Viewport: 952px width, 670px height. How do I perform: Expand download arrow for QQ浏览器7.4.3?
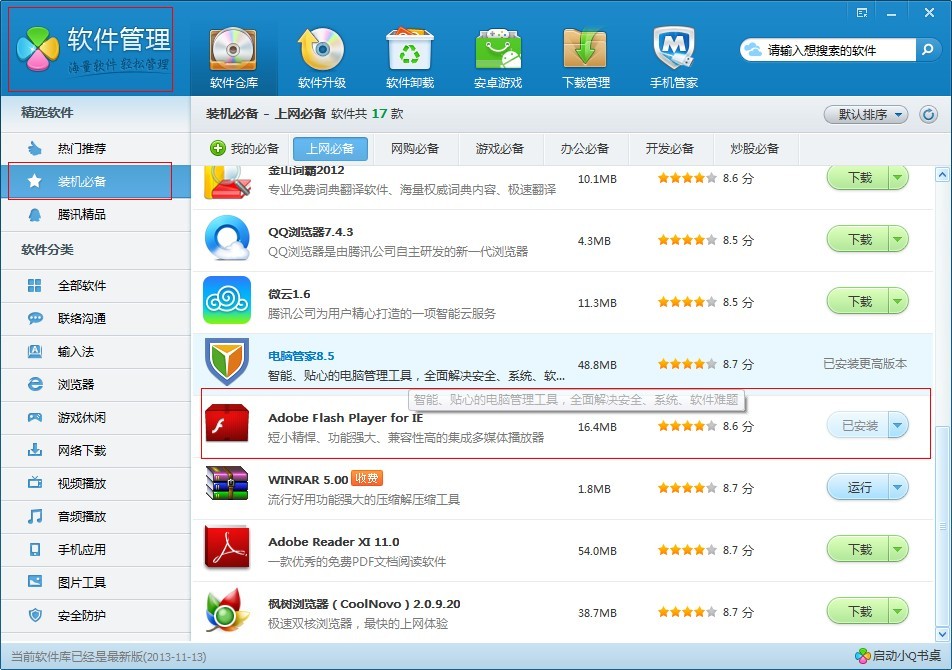pyautogui.click(x=898, y=240)
